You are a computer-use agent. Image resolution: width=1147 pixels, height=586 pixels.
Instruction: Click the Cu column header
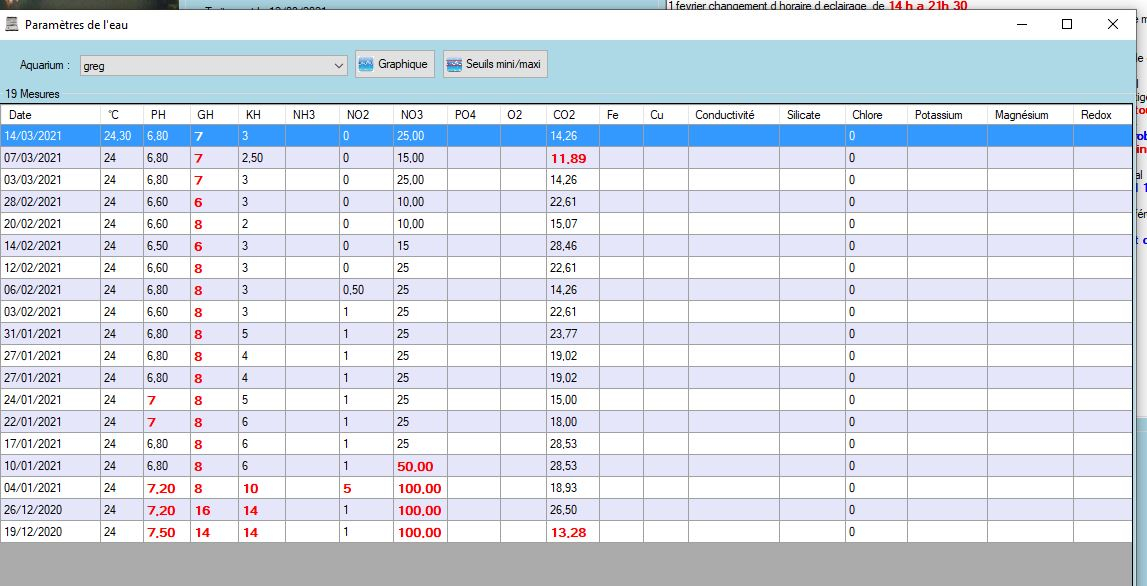666,115
